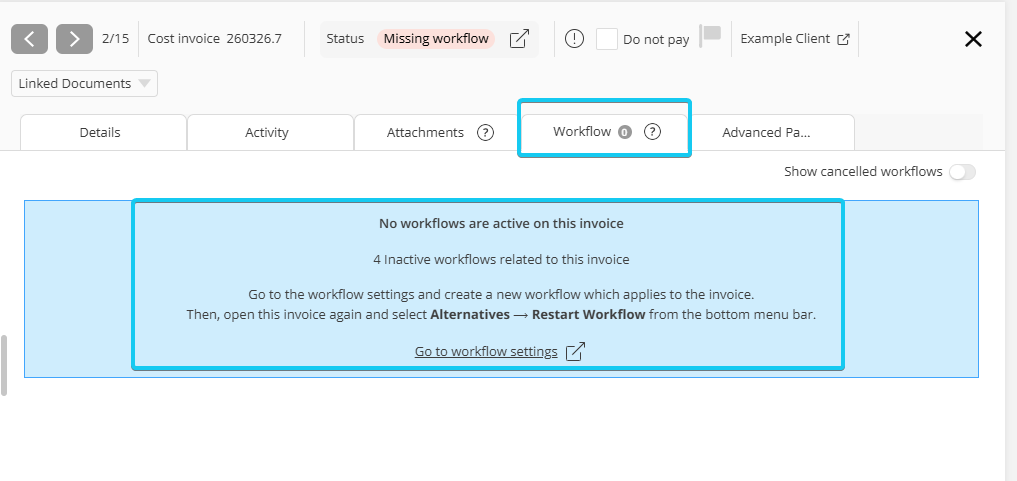Image resolution: width=1017 pixels, height=481 pixels.
Task: Close the invoice panel with X
Action: pyautogui.click(x=974, y=39)
